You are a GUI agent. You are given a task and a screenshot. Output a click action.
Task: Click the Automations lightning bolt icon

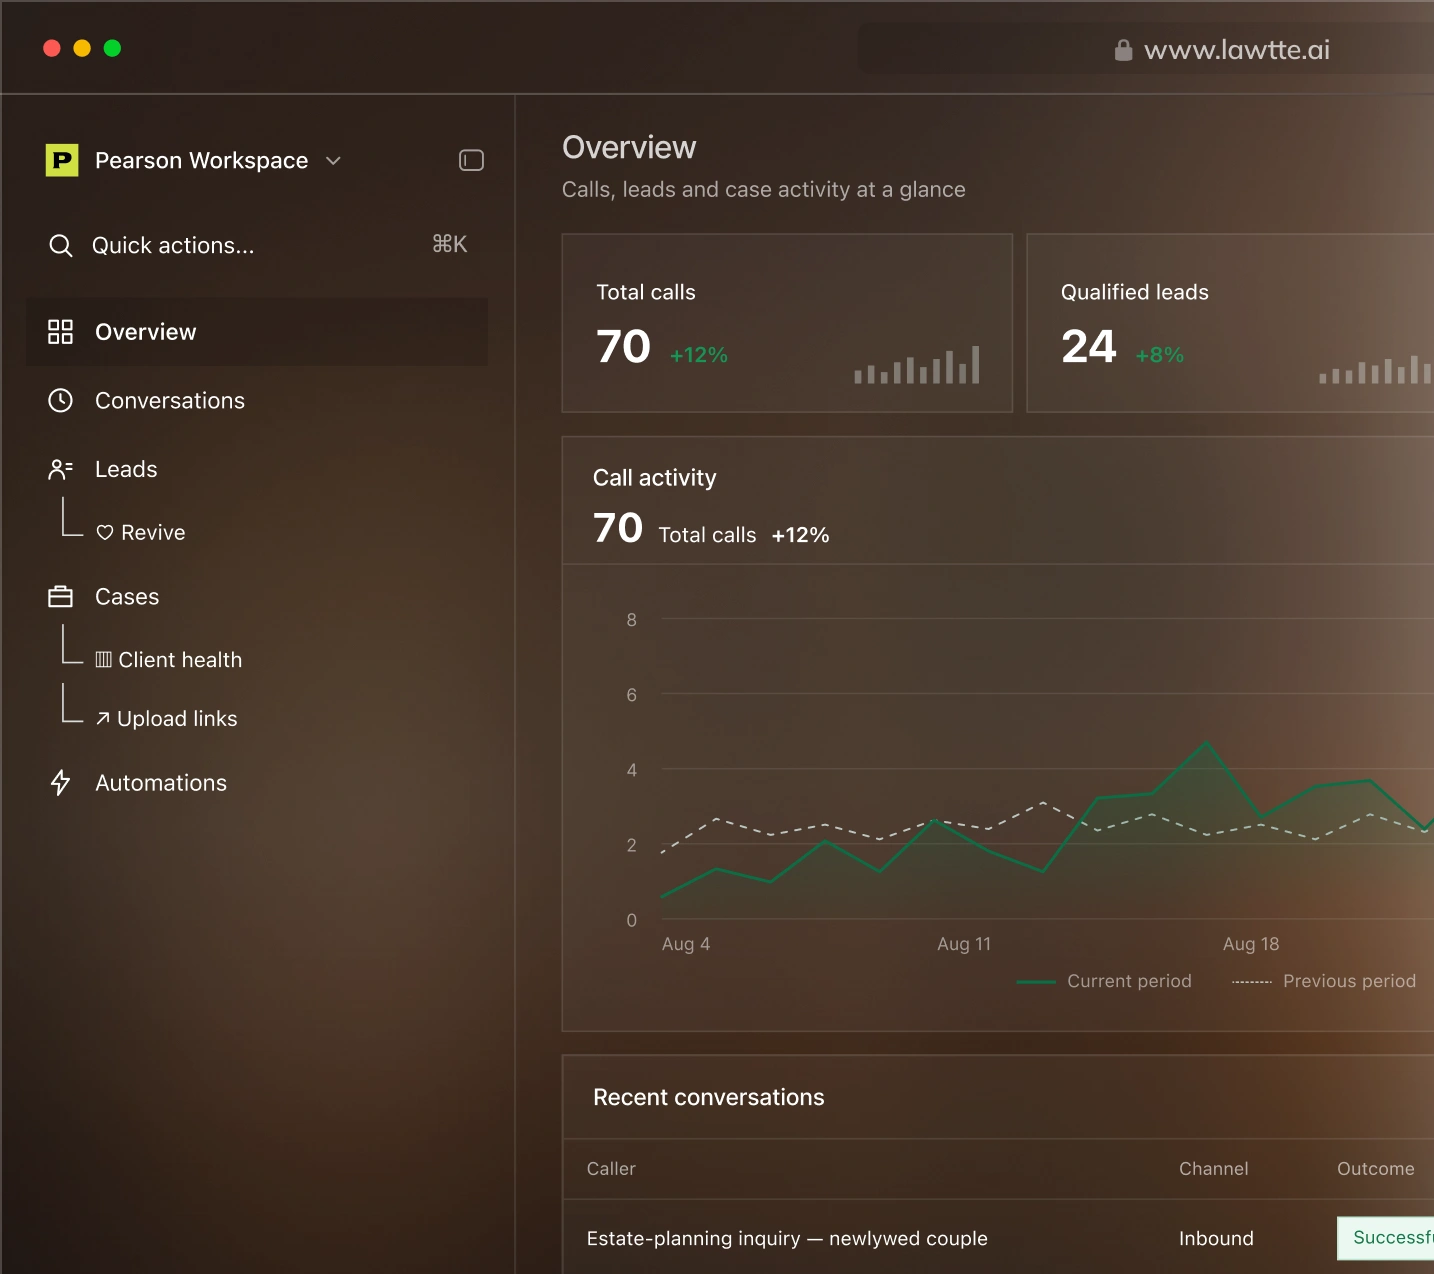[x=61, y=783]
